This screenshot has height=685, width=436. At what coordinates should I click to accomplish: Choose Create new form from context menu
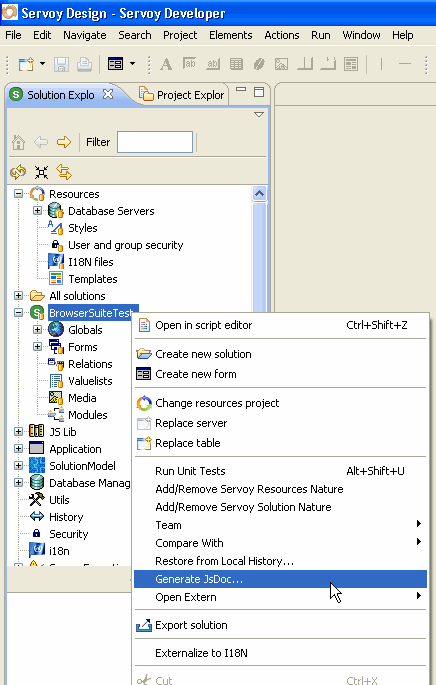coord(280,374)
